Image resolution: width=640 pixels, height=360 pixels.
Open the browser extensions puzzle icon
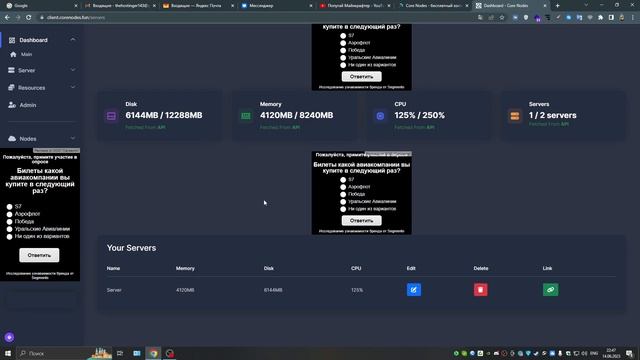click(x=600, y=18)
